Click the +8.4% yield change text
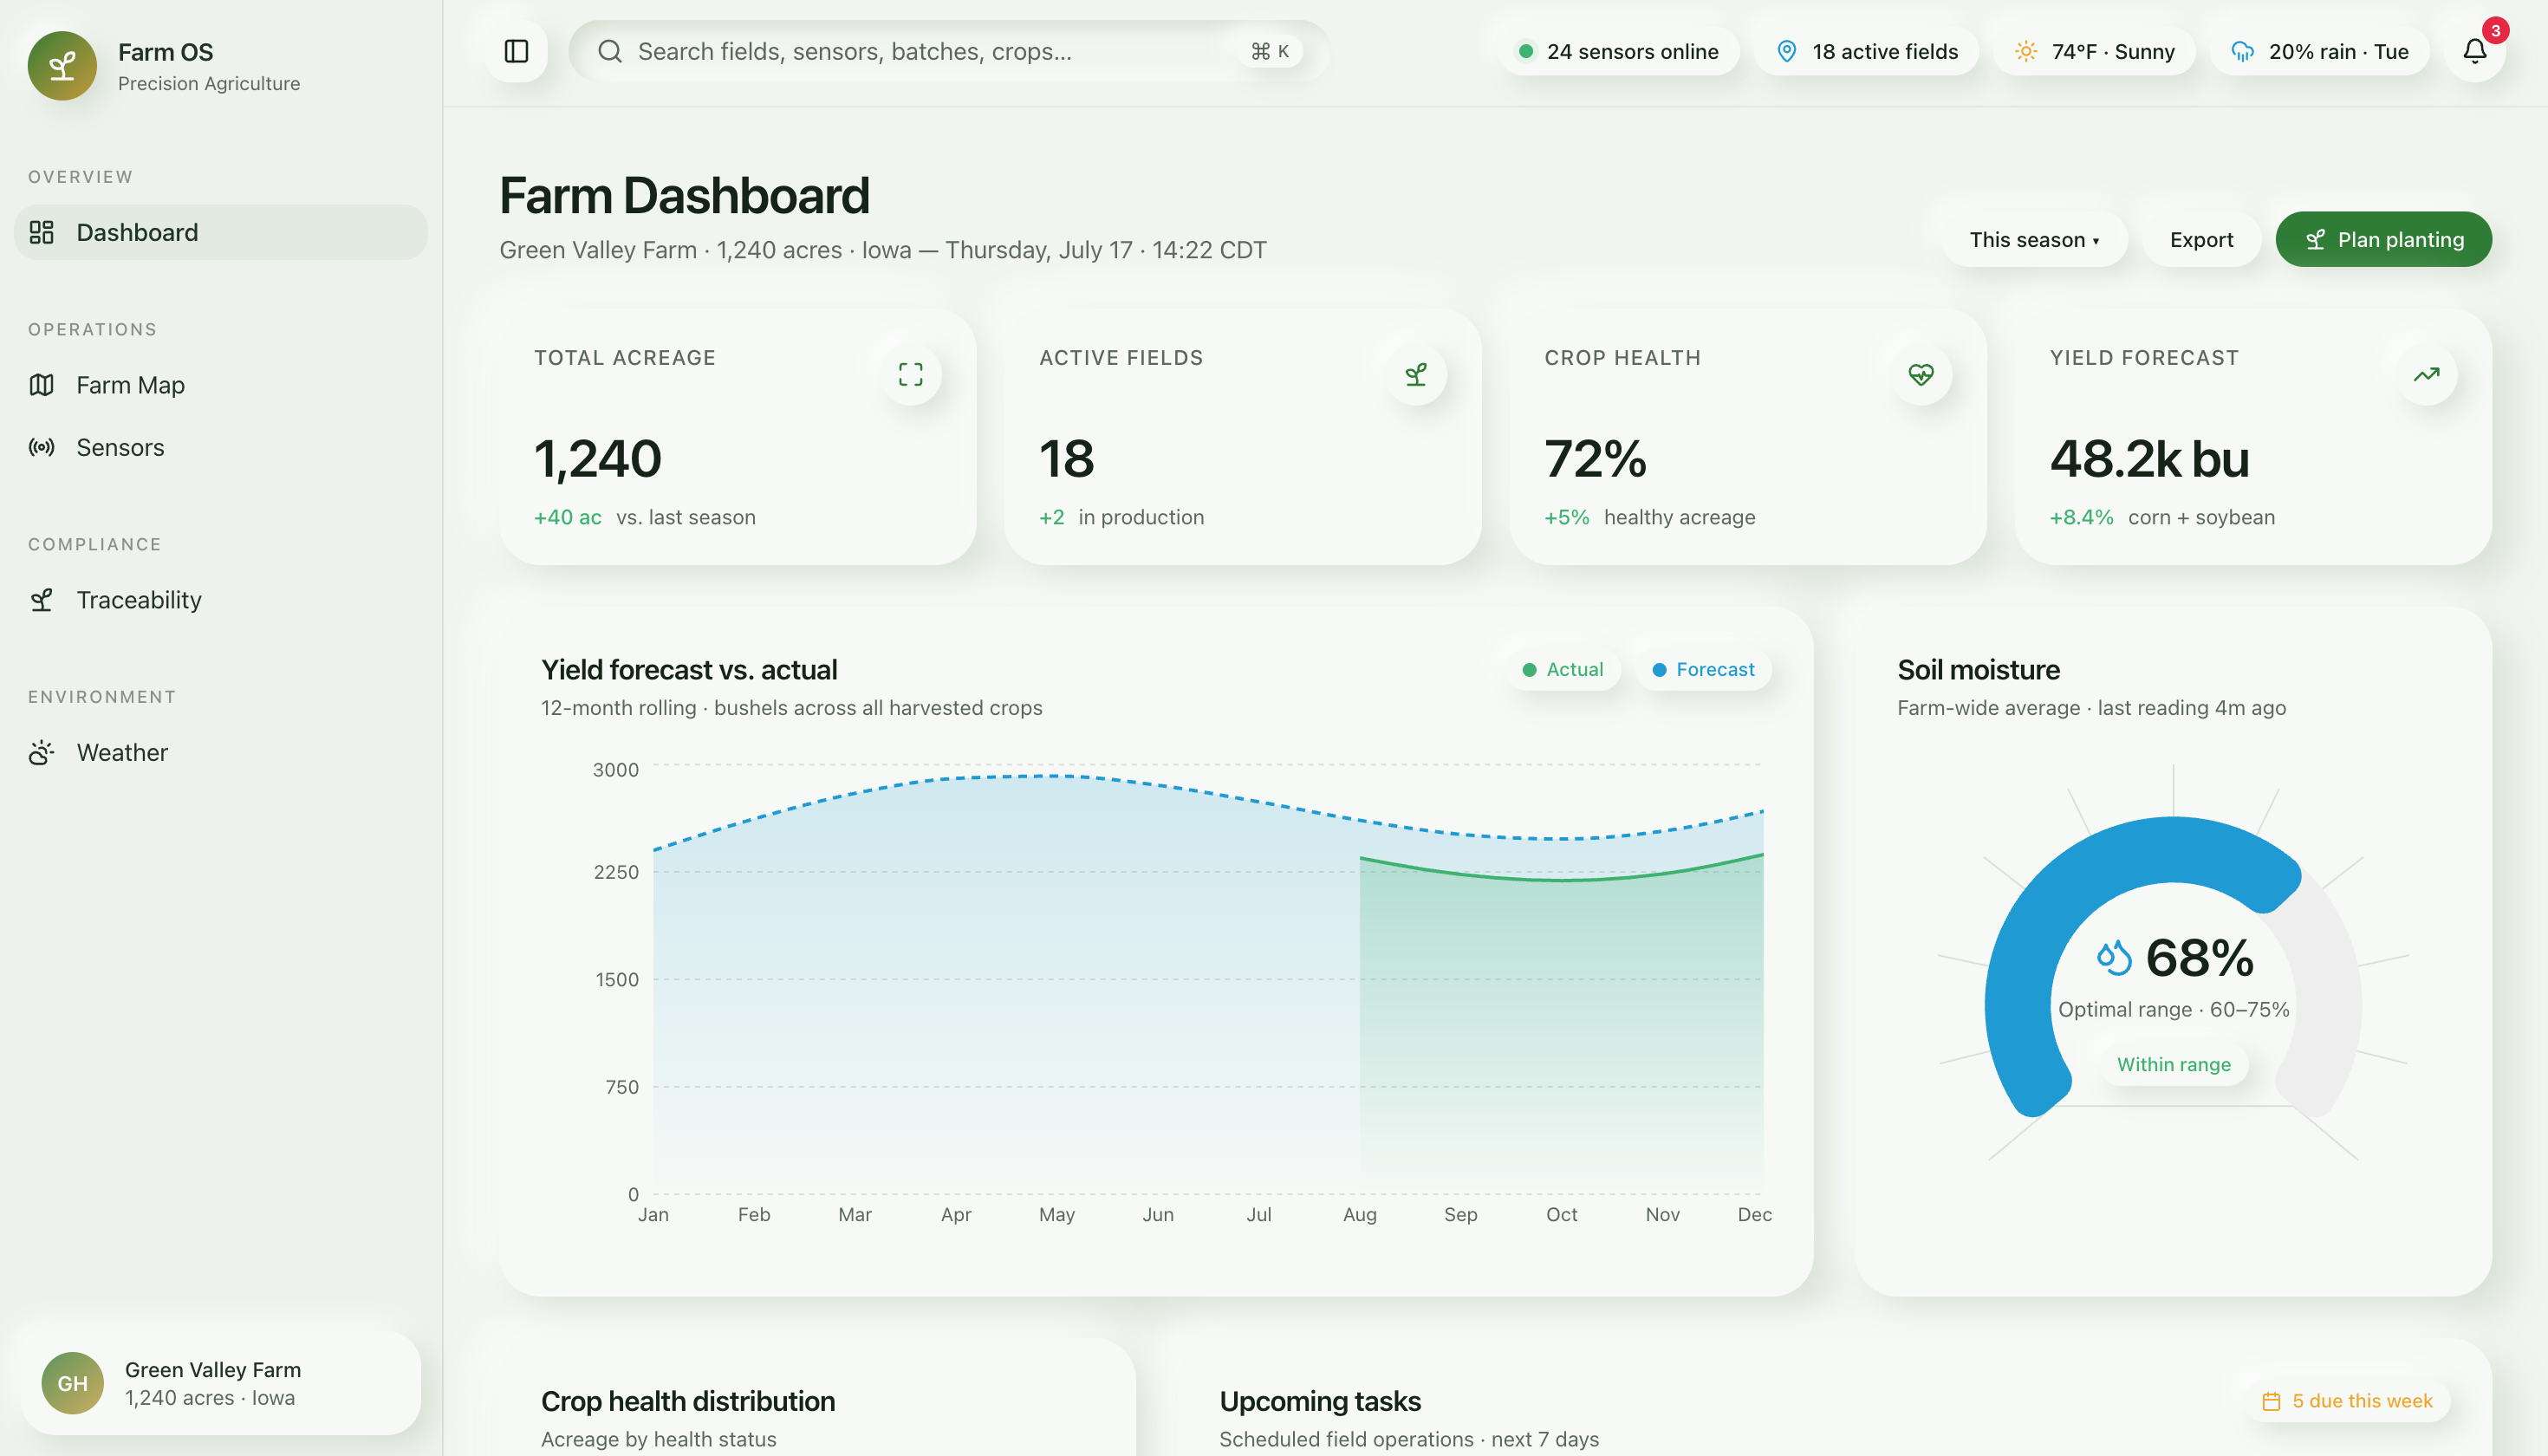2548x1456 pixels. [2081, 517]
